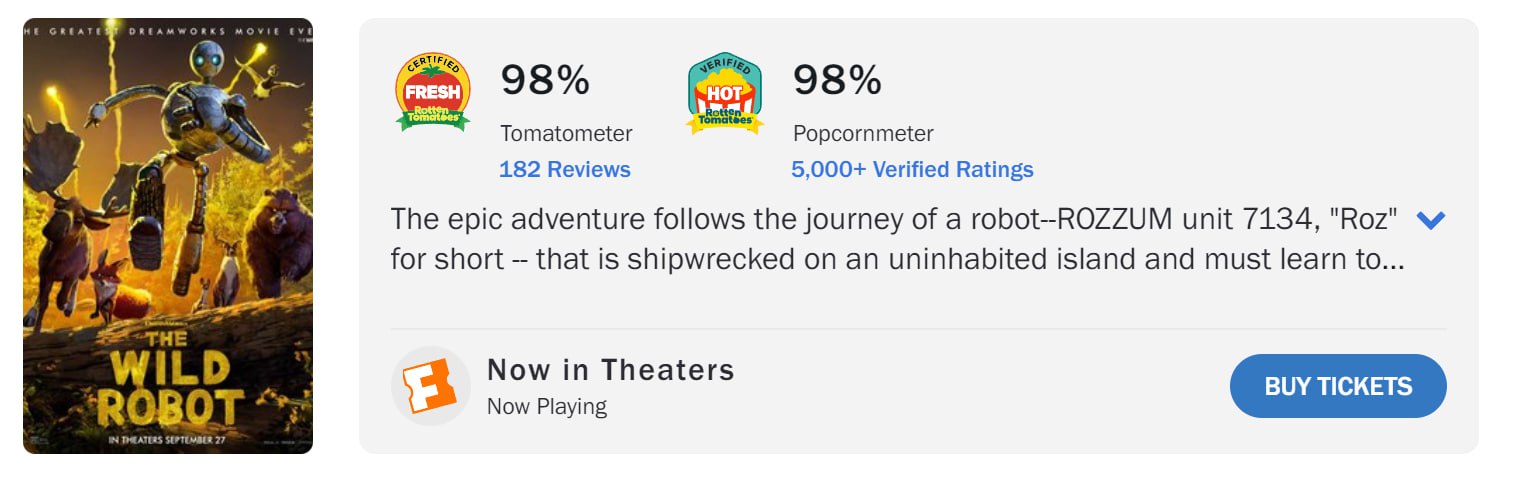
Task: Click the Popcornmeter 98% score
Action: point(837,80)
